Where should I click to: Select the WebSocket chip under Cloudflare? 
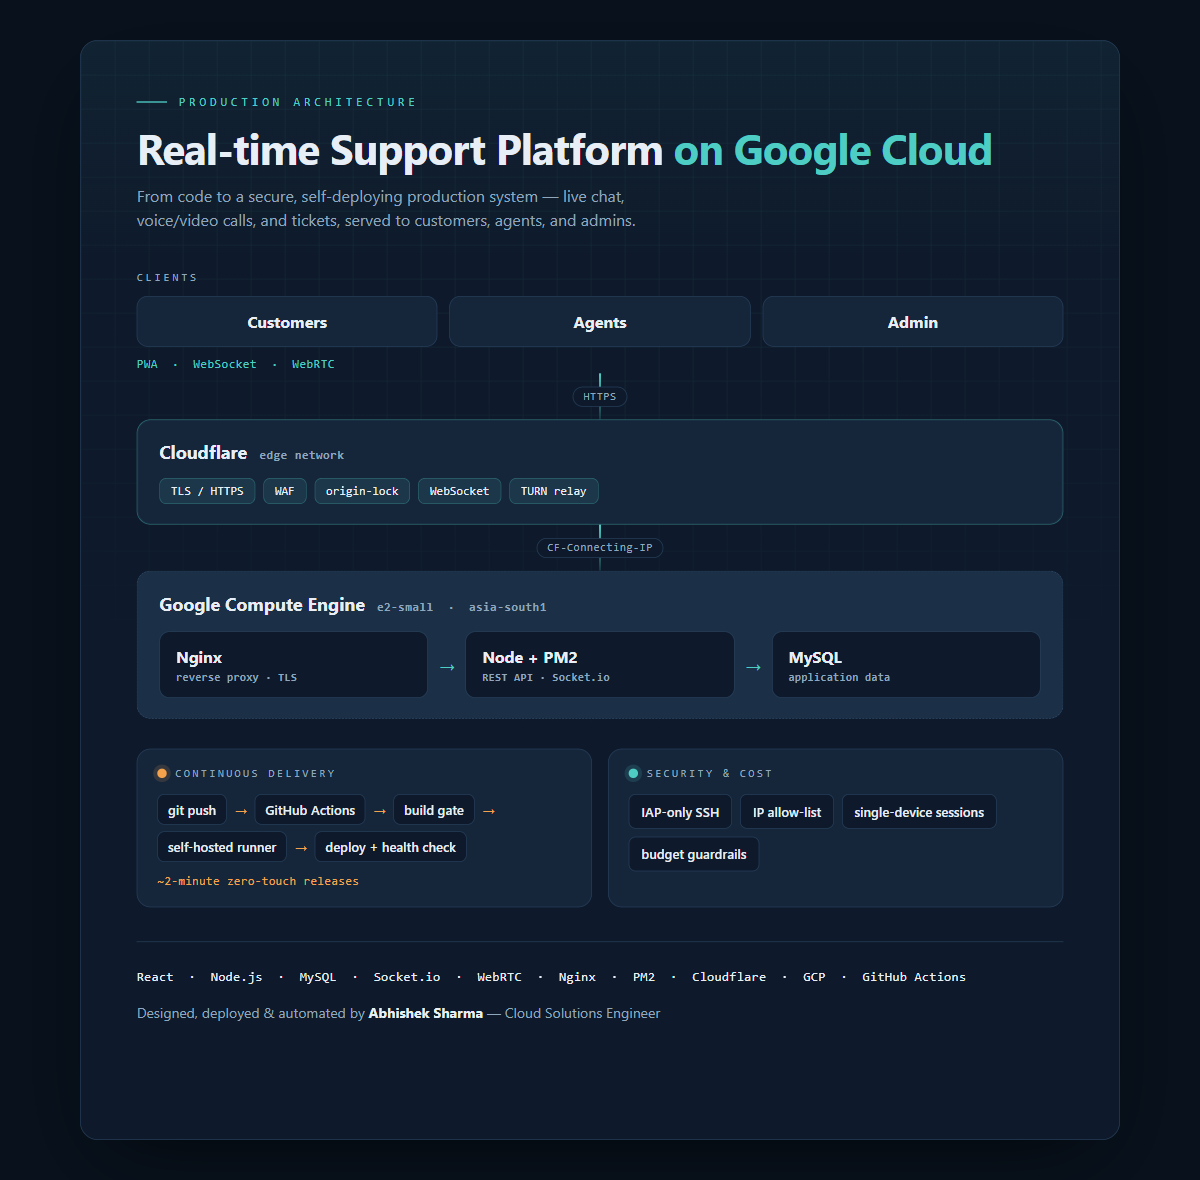459,491
